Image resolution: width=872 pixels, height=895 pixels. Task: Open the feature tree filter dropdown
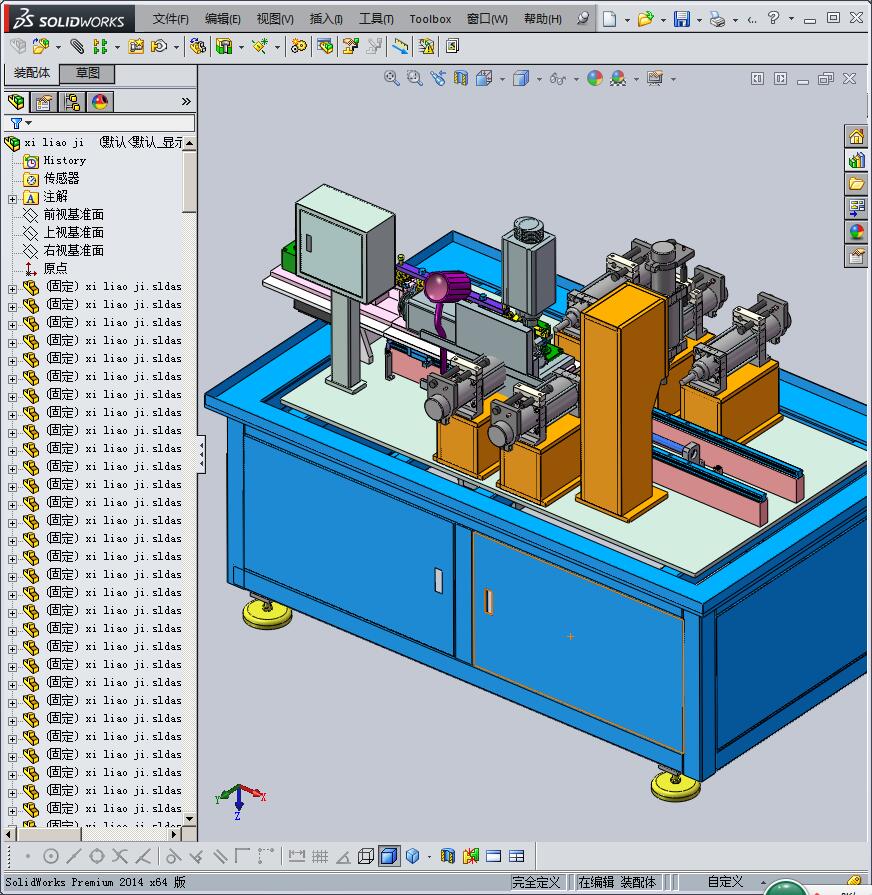[x=21, y=123]
